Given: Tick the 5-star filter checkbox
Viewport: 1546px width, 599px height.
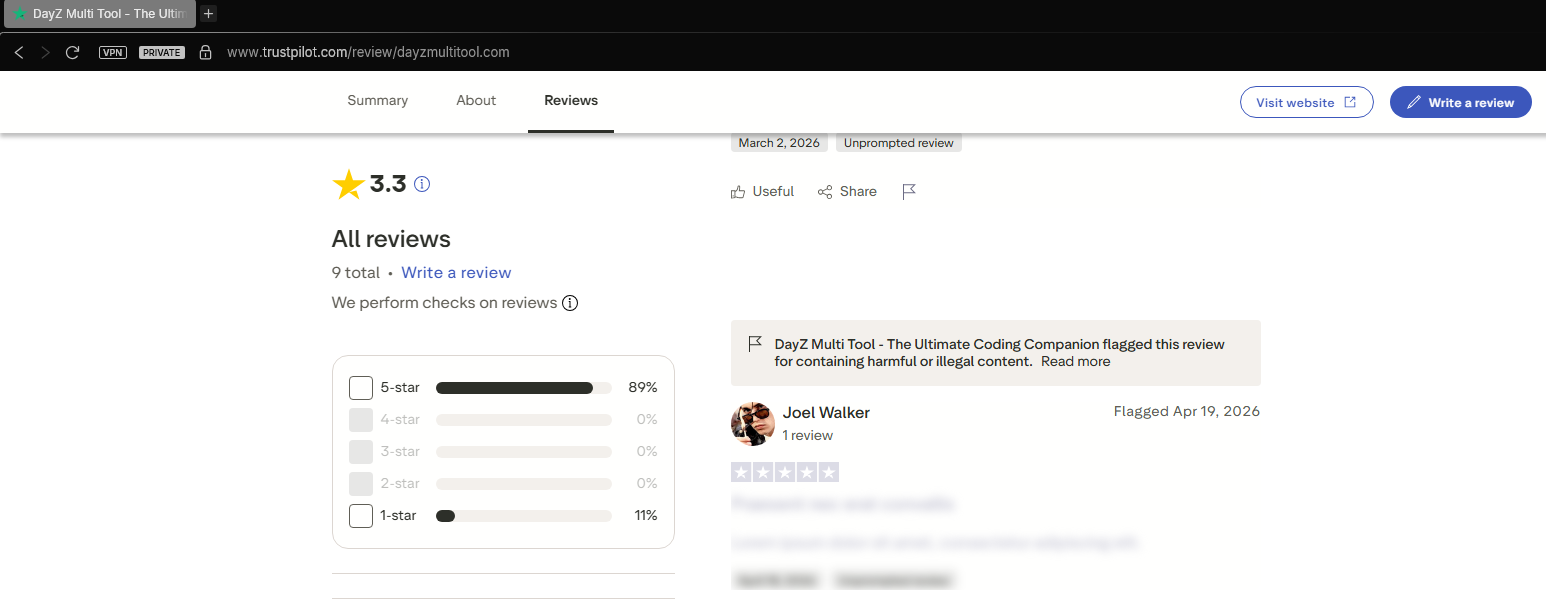Looking at the screenshot, I should 361,388.
